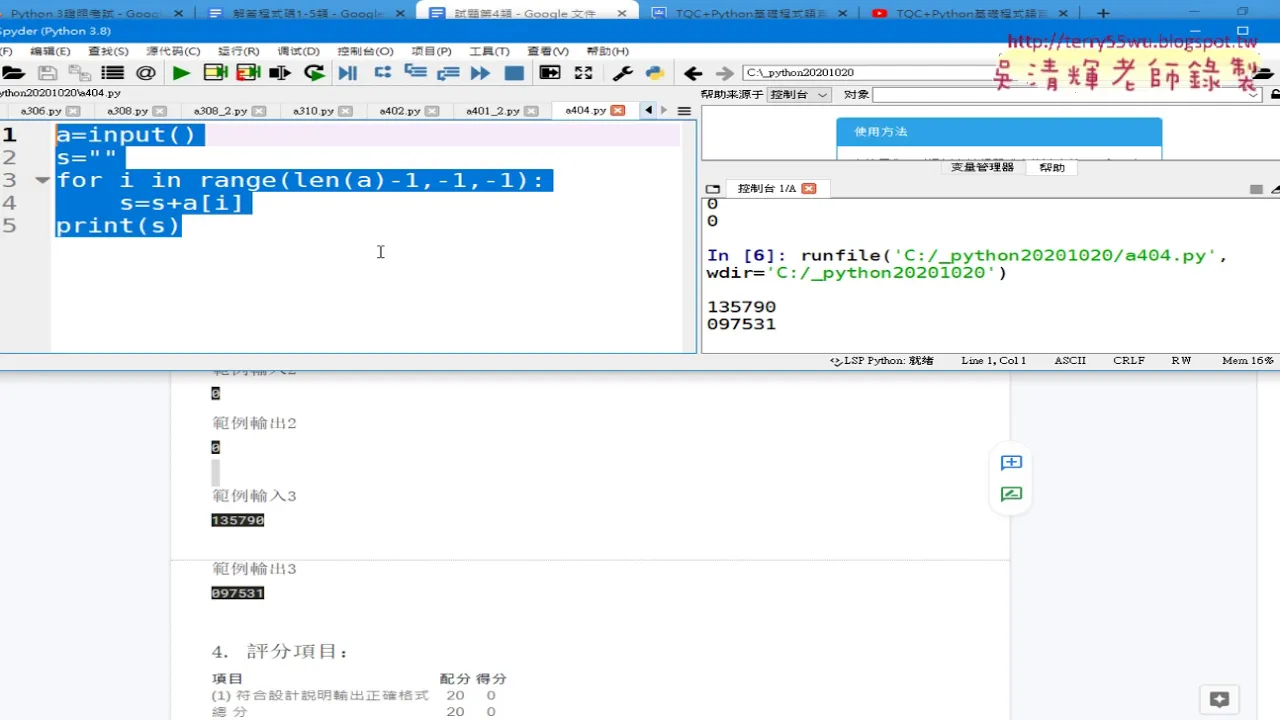Stop debugging blue square icon
This screenshot has height=720, width=1280.
[514, 73]
